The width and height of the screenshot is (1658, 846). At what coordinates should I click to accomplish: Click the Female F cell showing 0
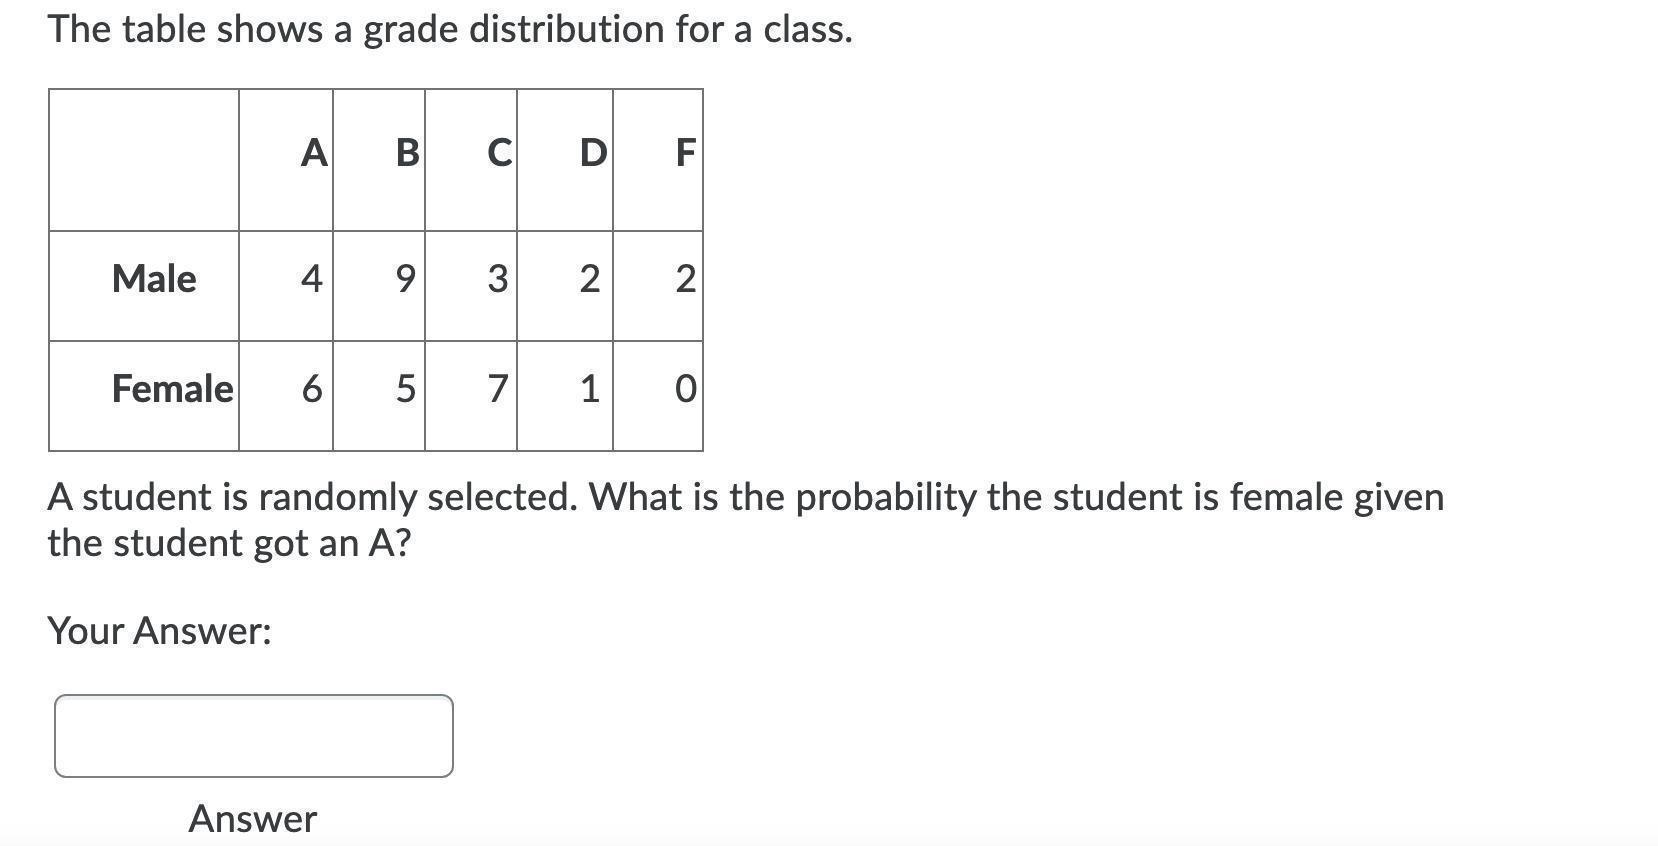[x=658, y=396]
